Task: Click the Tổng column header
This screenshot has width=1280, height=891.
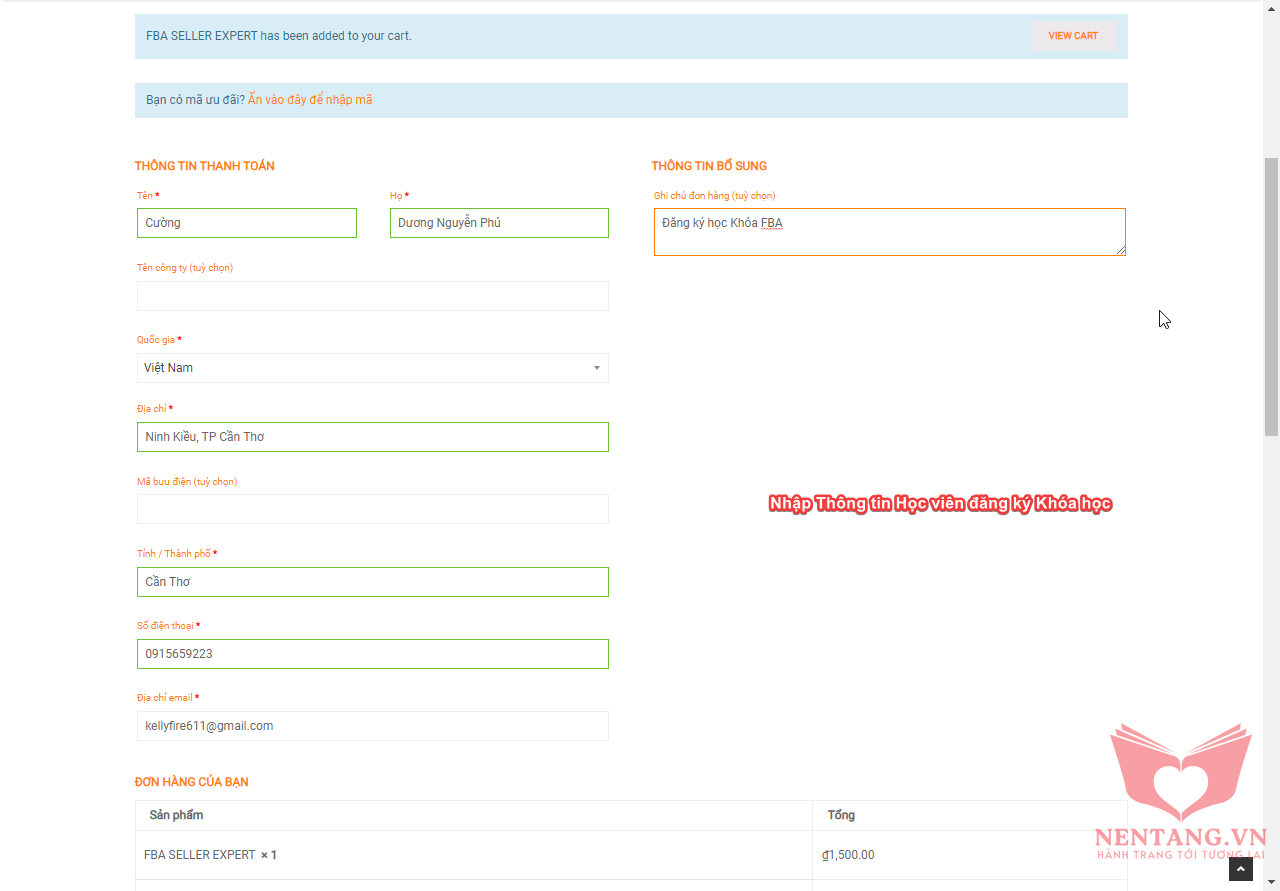Action: (x=841, y=815)
